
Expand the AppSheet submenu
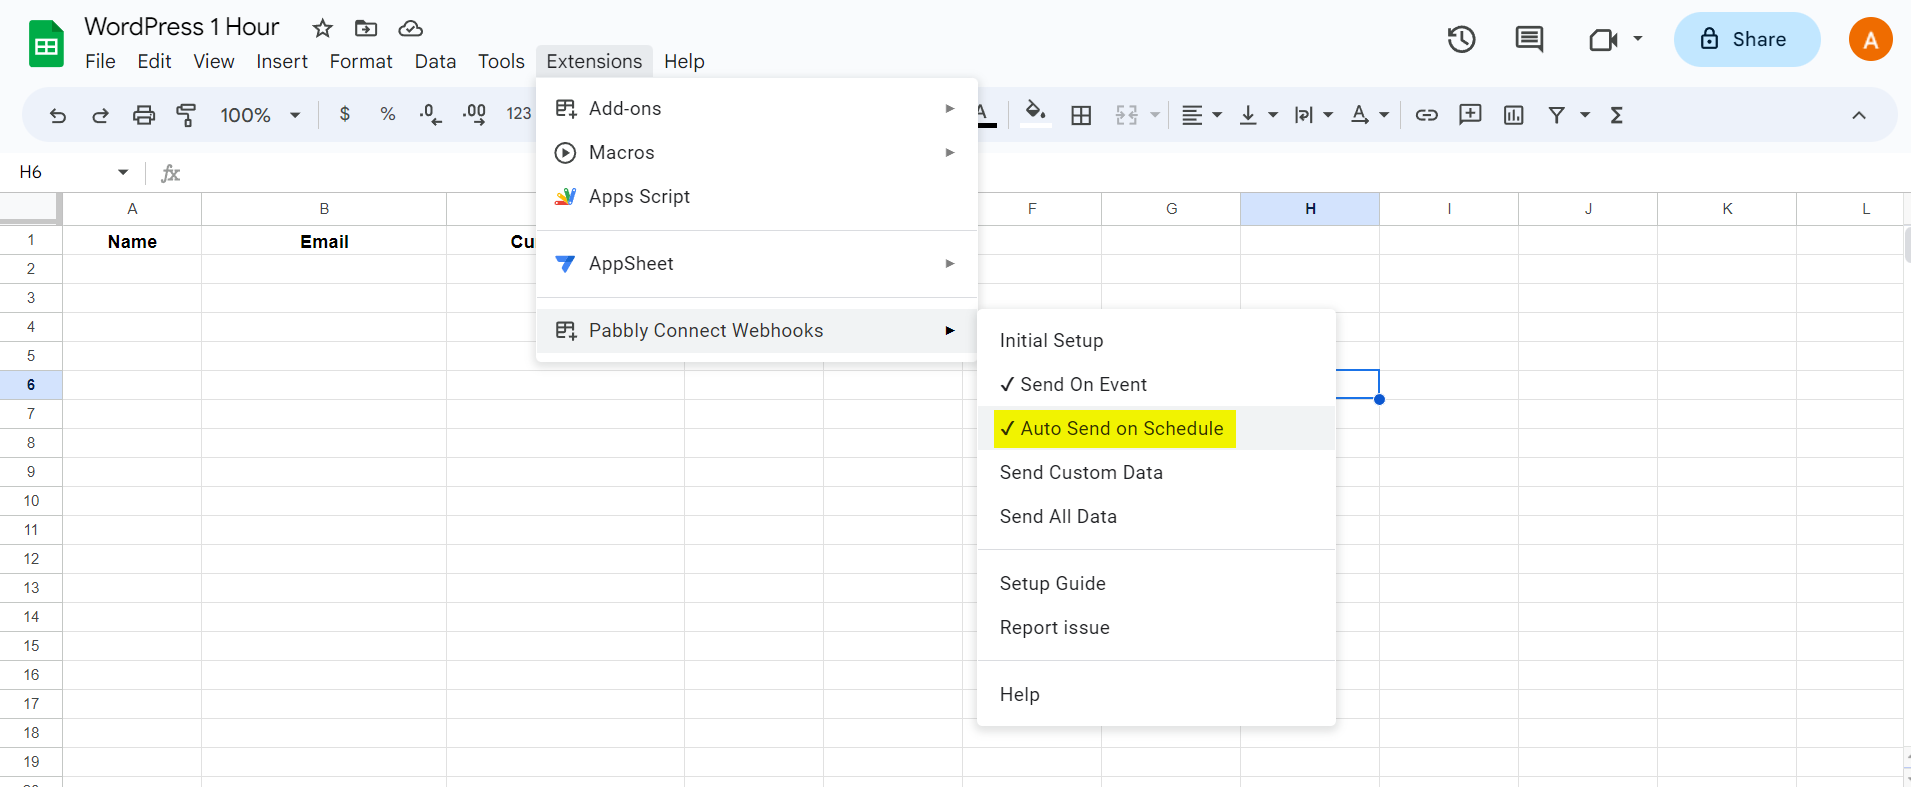coord(756,263)
